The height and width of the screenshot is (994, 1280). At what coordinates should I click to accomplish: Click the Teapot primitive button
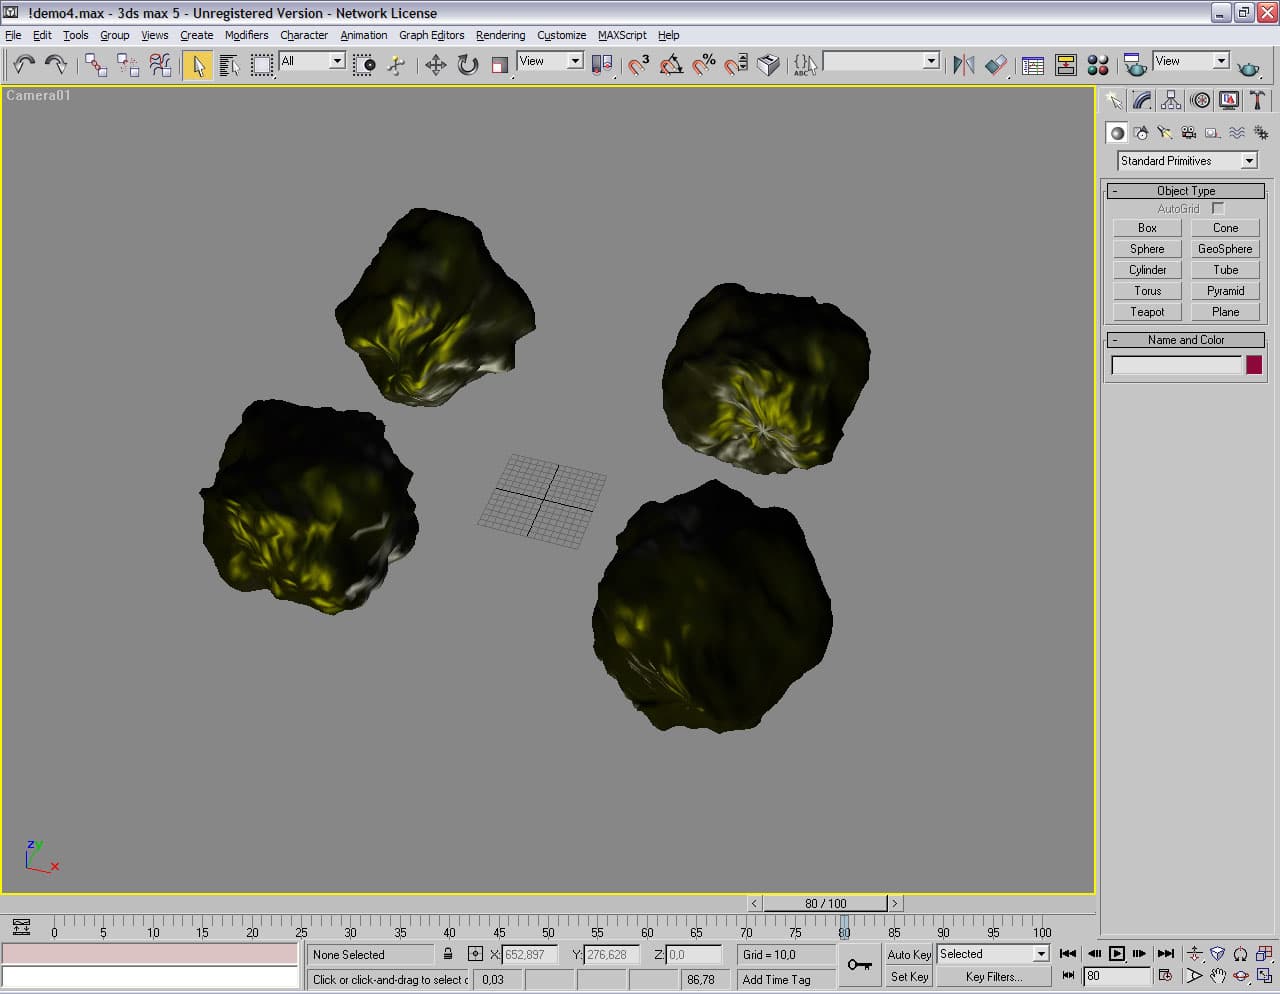1147,312
